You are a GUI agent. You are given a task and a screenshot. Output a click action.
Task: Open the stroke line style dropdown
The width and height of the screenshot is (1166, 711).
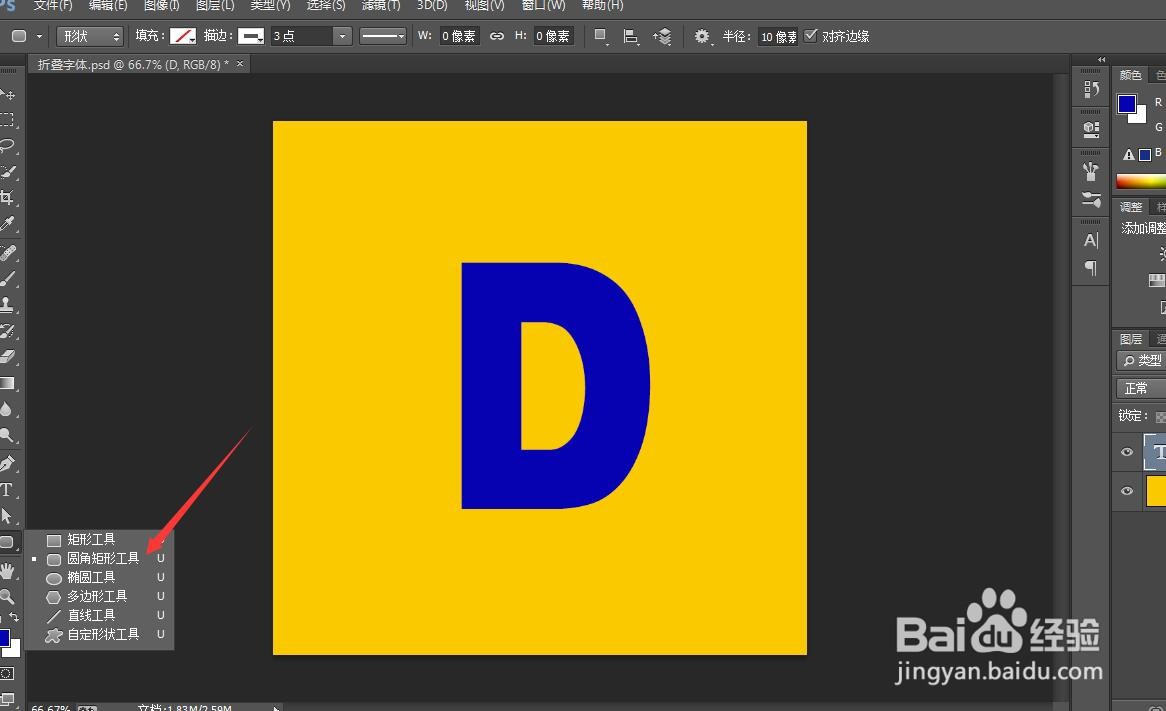coord(383,36)
